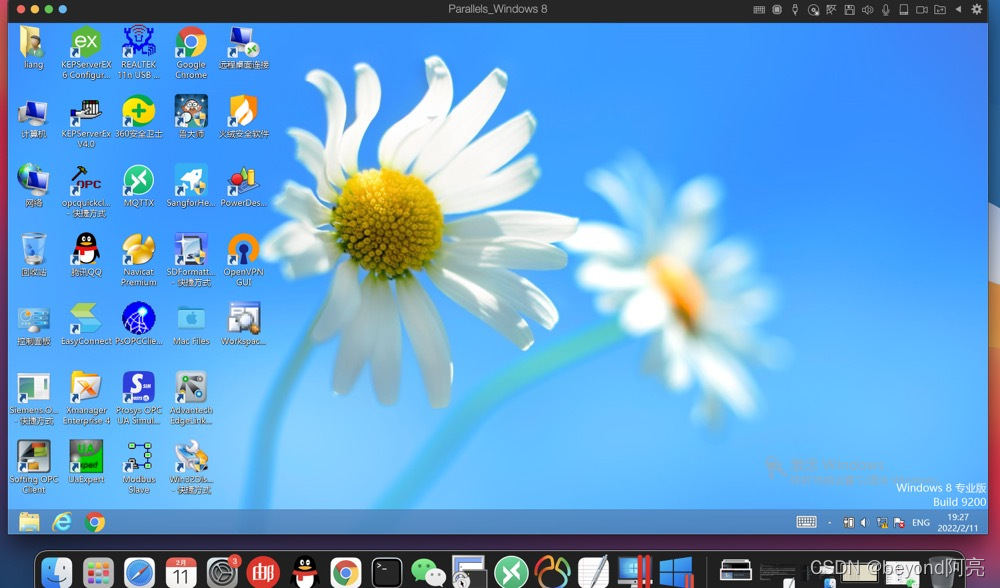Open the KEPServerEx V4.0 shortcut
This screenshot has height=588, width=1000.
point(86,122)
